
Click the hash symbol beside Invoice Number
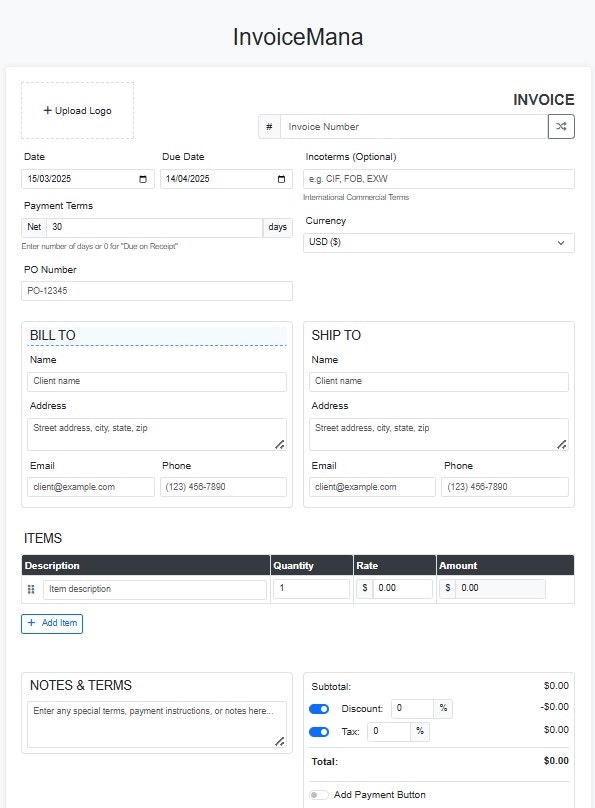[x=269, y=127]
